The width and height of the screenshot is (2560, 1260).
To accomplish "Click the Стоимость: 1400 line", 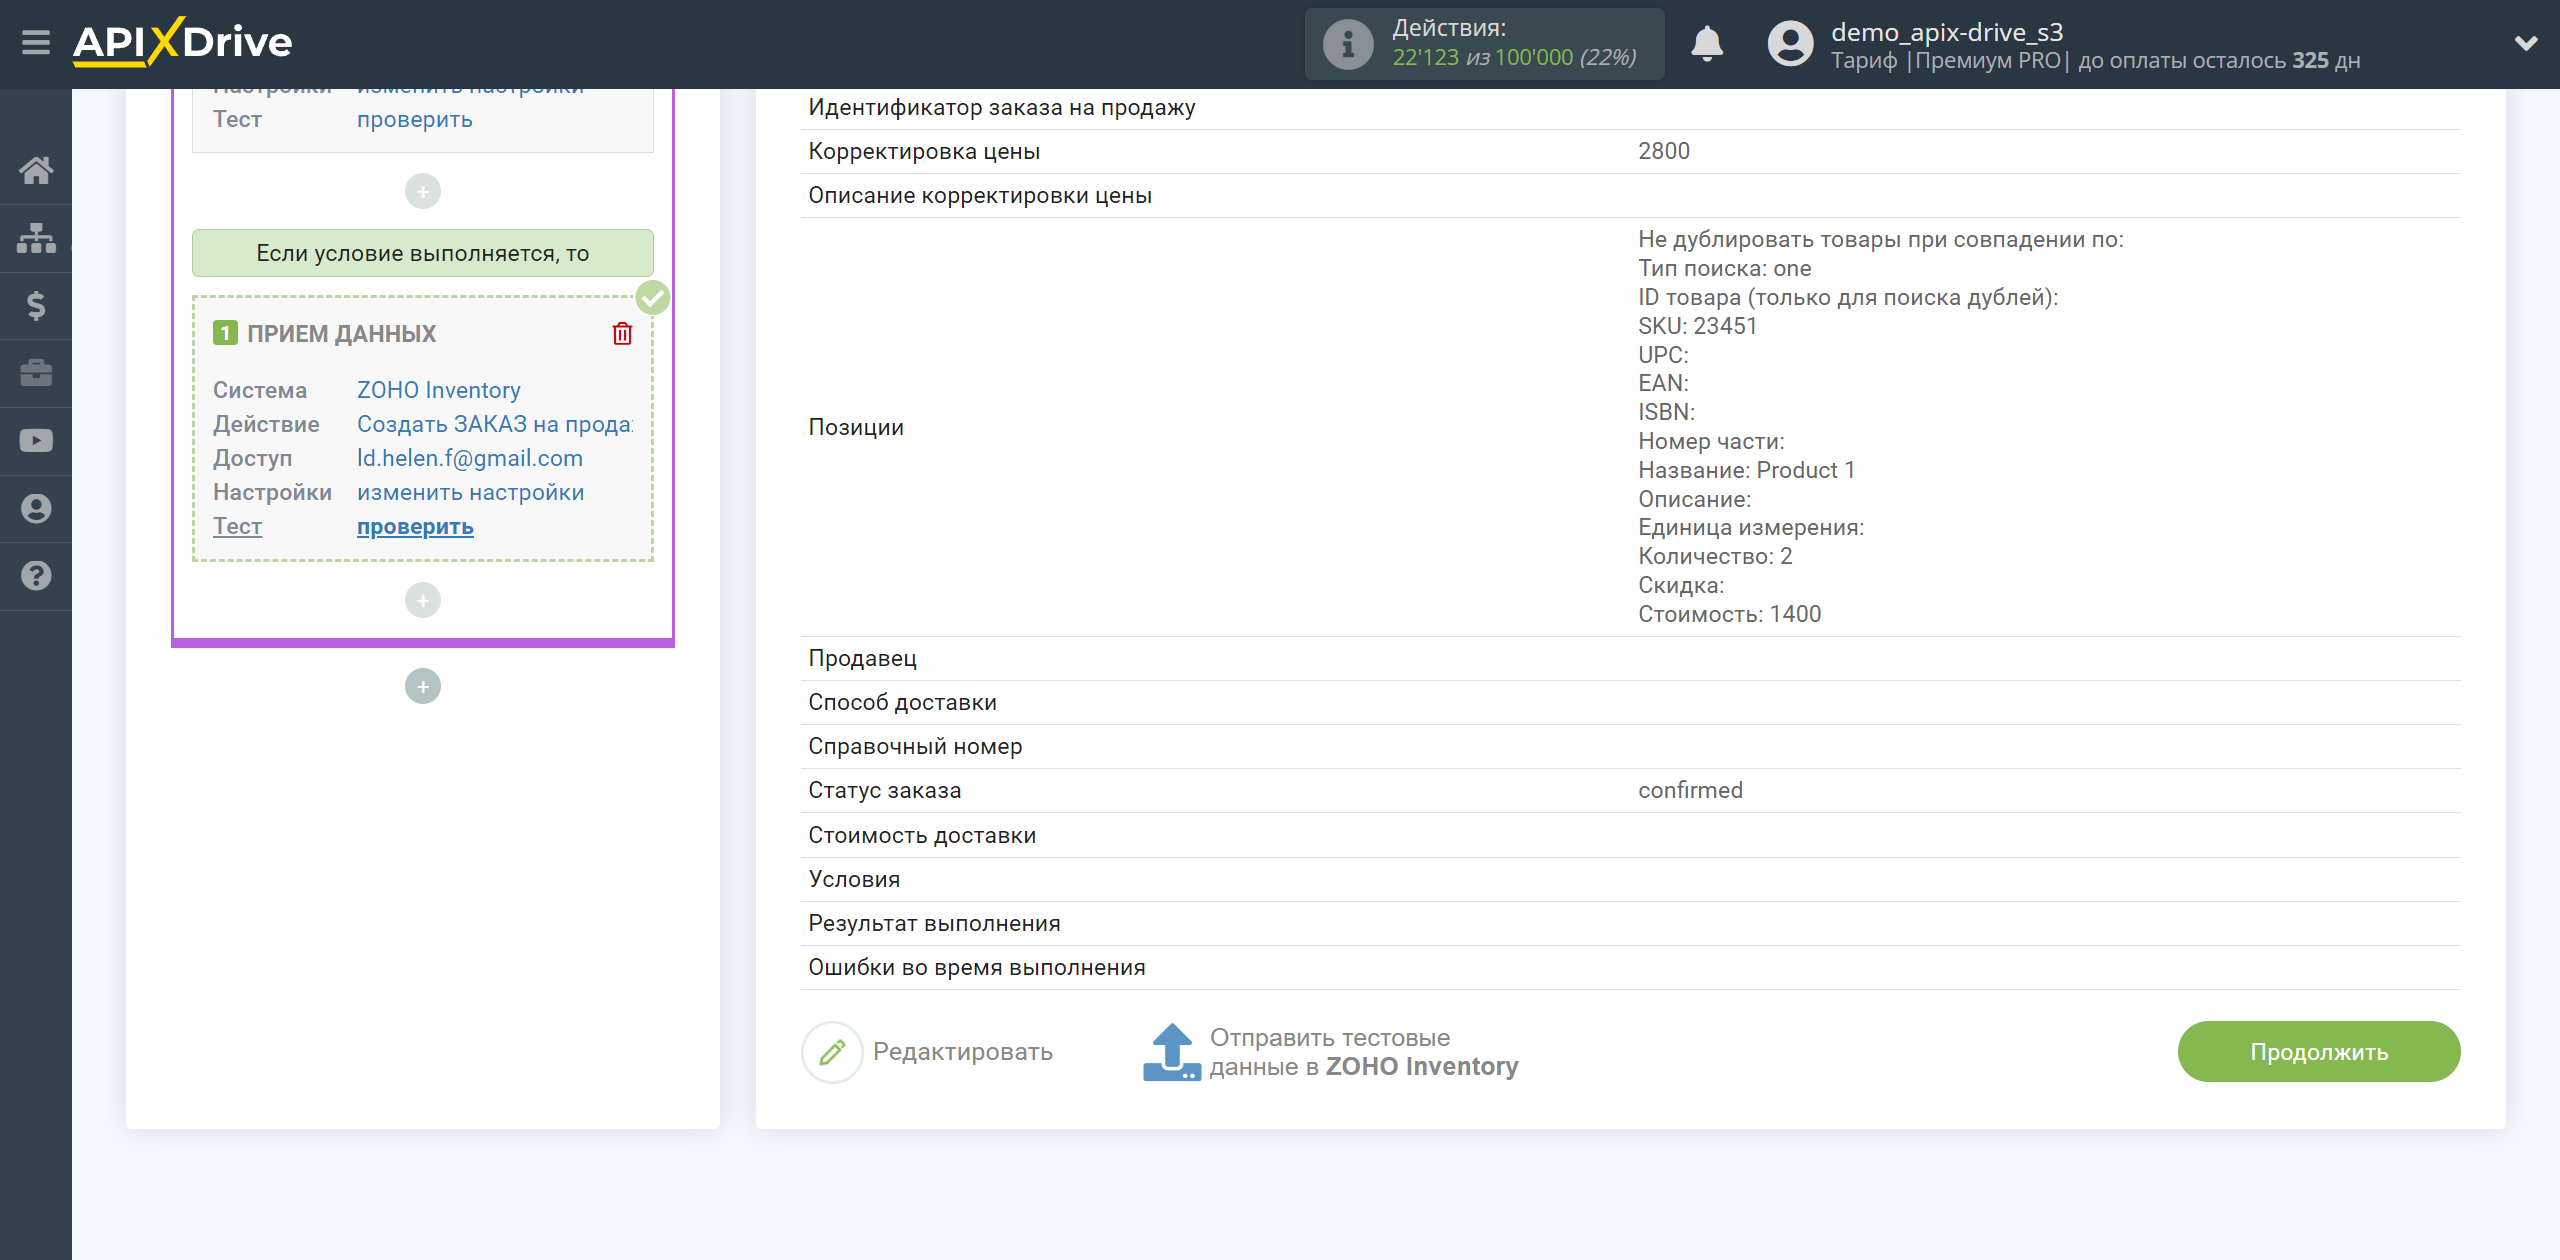I will coord(1729,614).
